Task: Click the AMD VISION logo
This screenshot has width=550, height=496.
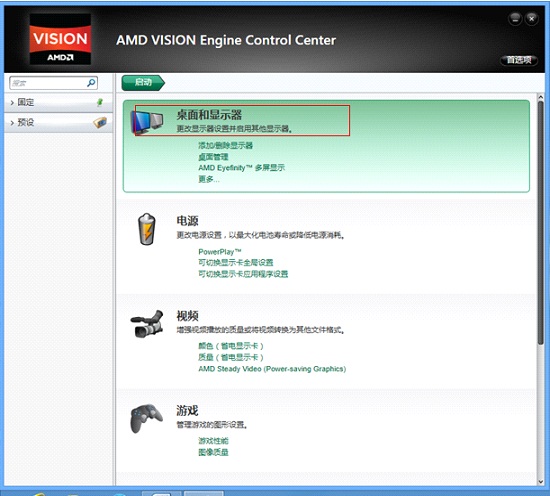Action: (x=60, y=39)
